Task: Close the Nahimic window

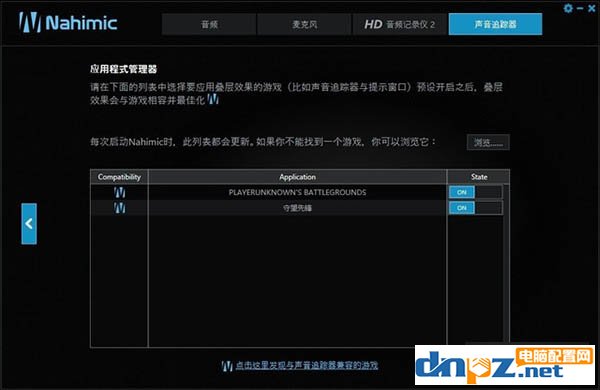Action: point(592,8)
